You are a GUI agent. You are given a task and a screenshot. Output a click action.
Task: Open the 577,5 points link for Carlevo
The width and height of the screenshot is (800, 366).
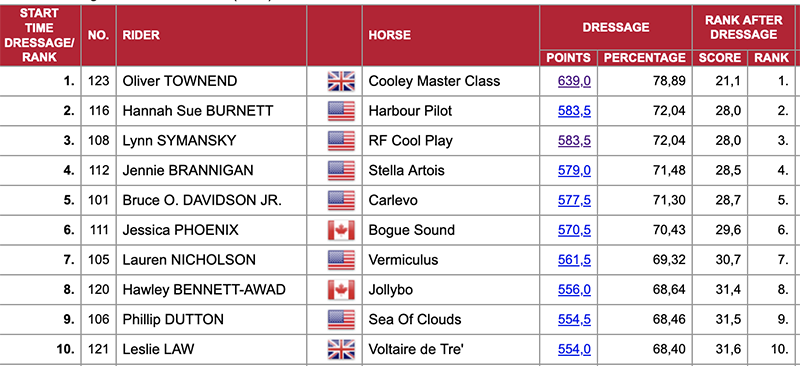pos(574,200)
